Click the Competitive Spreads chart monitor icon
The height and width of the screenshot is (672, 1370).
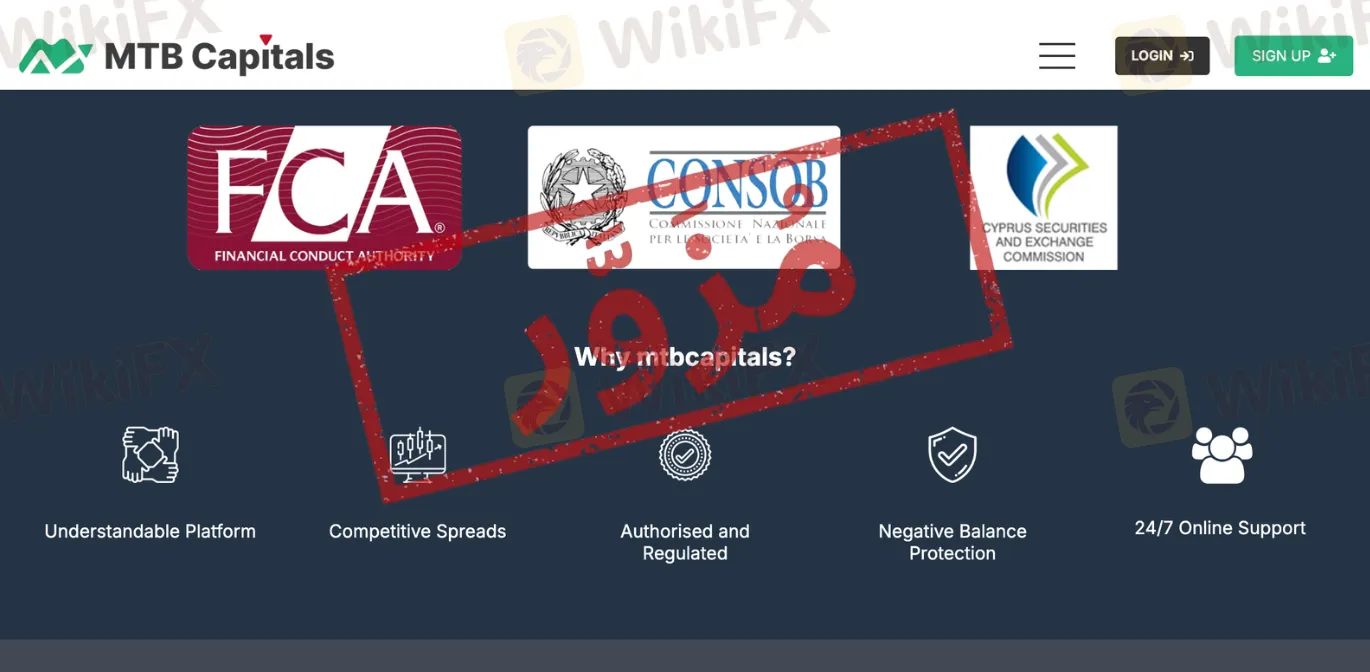(417, 455)
